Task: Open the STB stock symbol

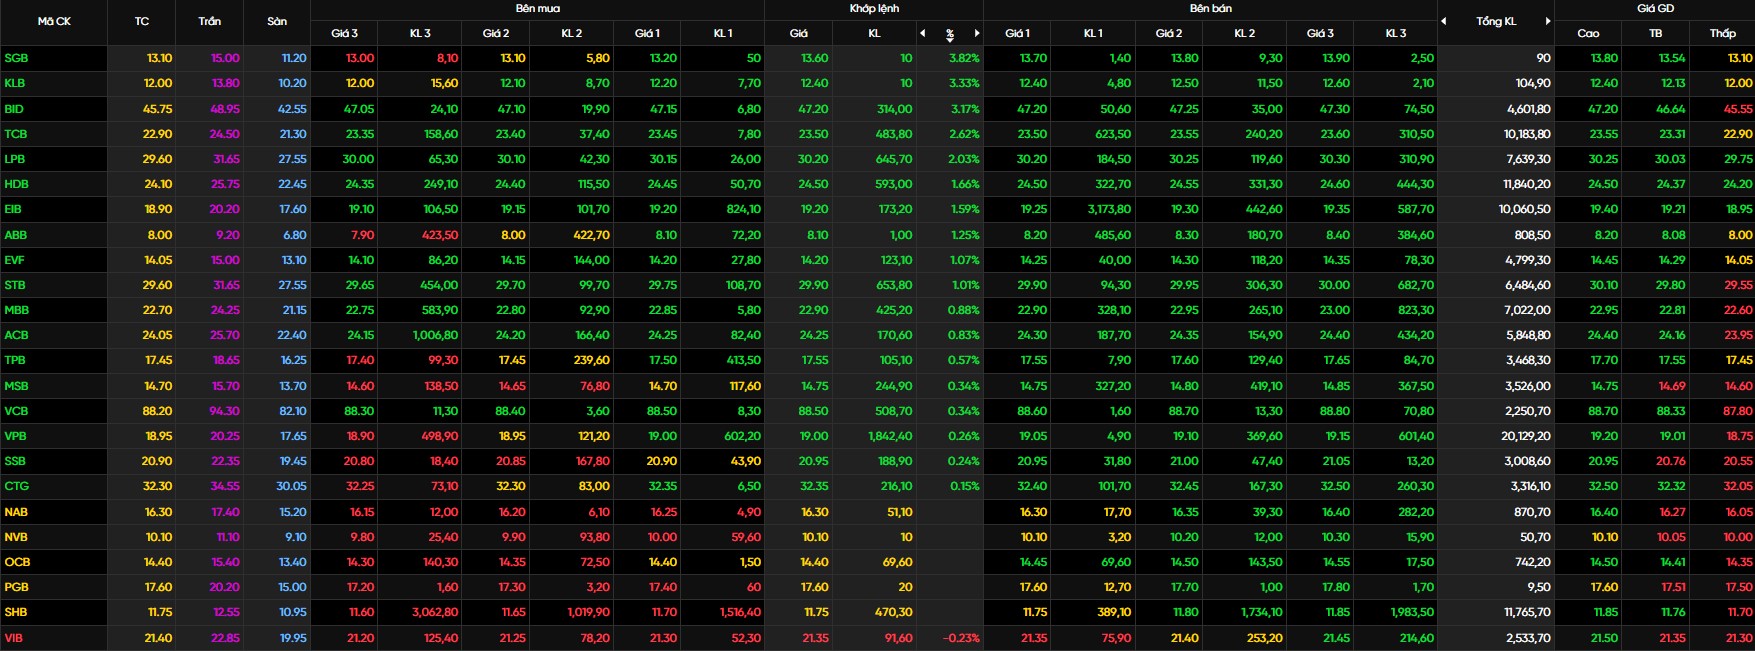Action: [x=15, y=285]
